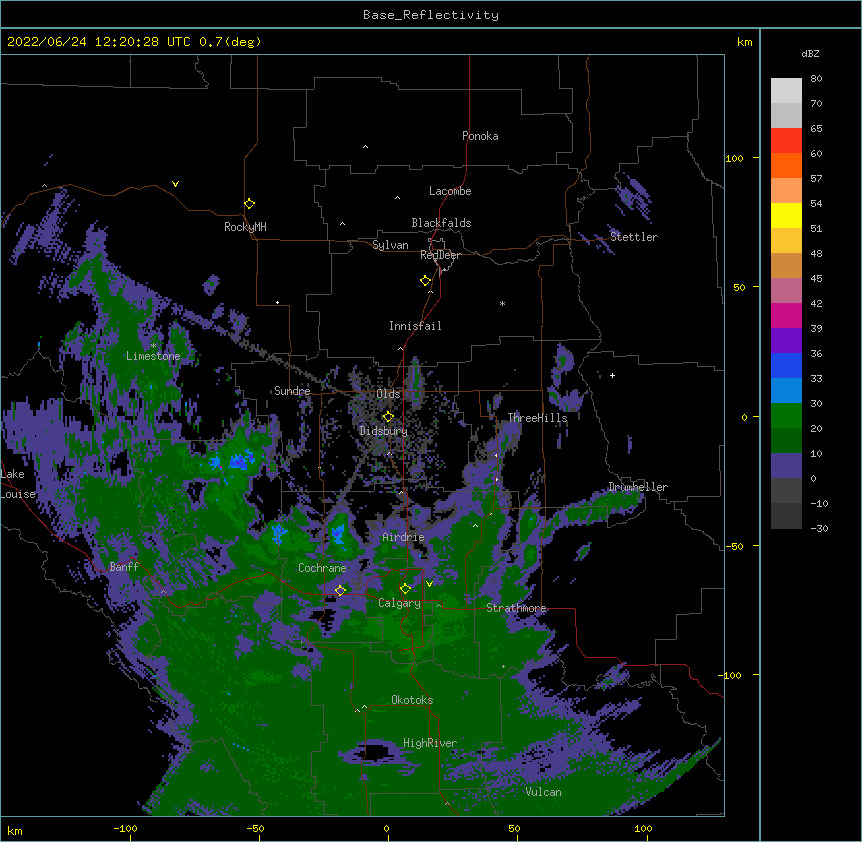This screenshot has height=842, width=862.
Task: Select the 36 dBZ blue legend swatch
Action: tap(786, 365)
